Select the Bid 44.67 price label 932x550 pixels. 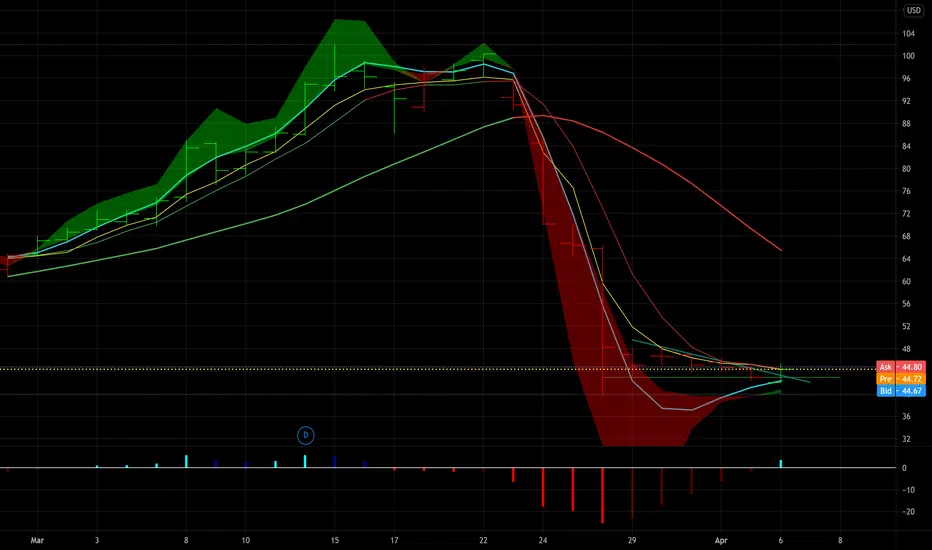click(x=901, y=391)
